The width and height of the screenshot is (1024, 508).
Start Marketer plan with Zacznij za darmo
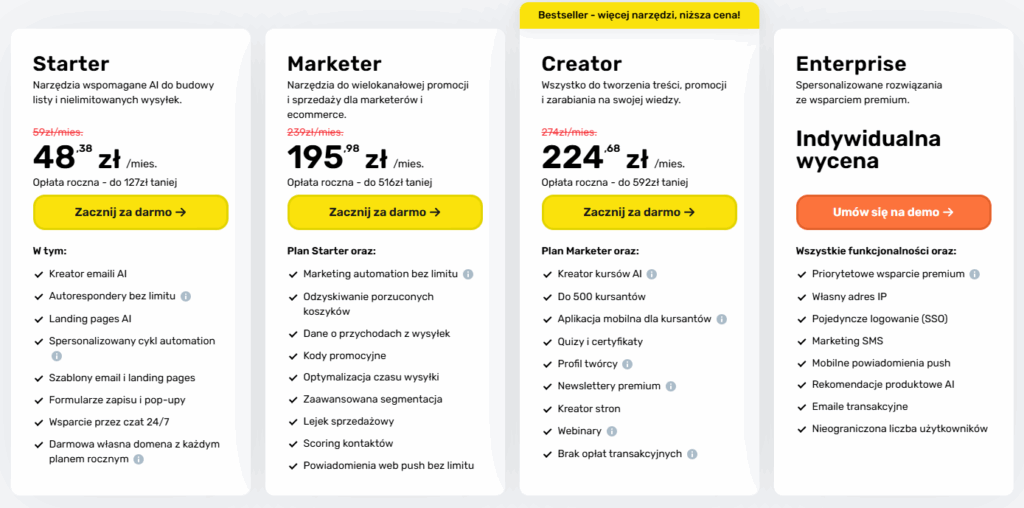click(x=385, y=212)
